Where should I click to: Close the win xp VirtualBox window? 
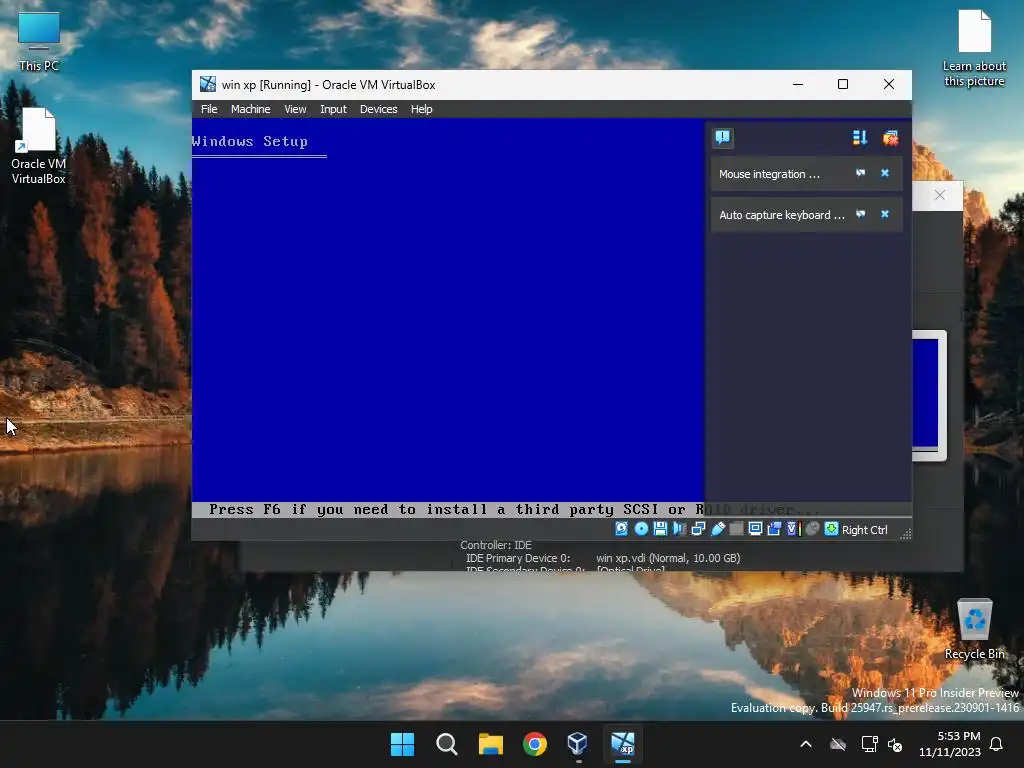[889, 84]
